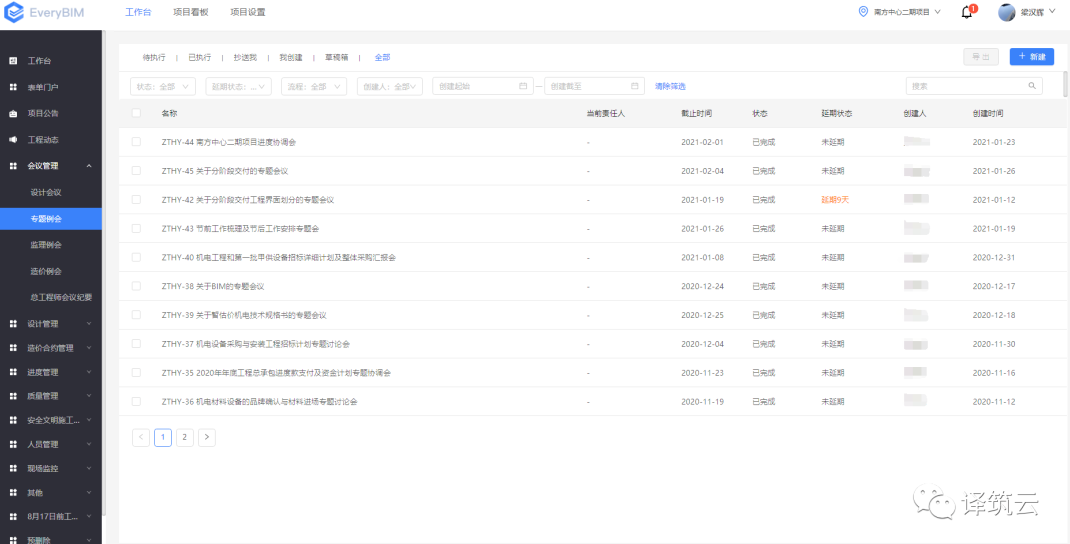The height and width of the screenshot is (544, 1070).
Task: Click the 表单门户 sidebar icon
Action: 13,87
